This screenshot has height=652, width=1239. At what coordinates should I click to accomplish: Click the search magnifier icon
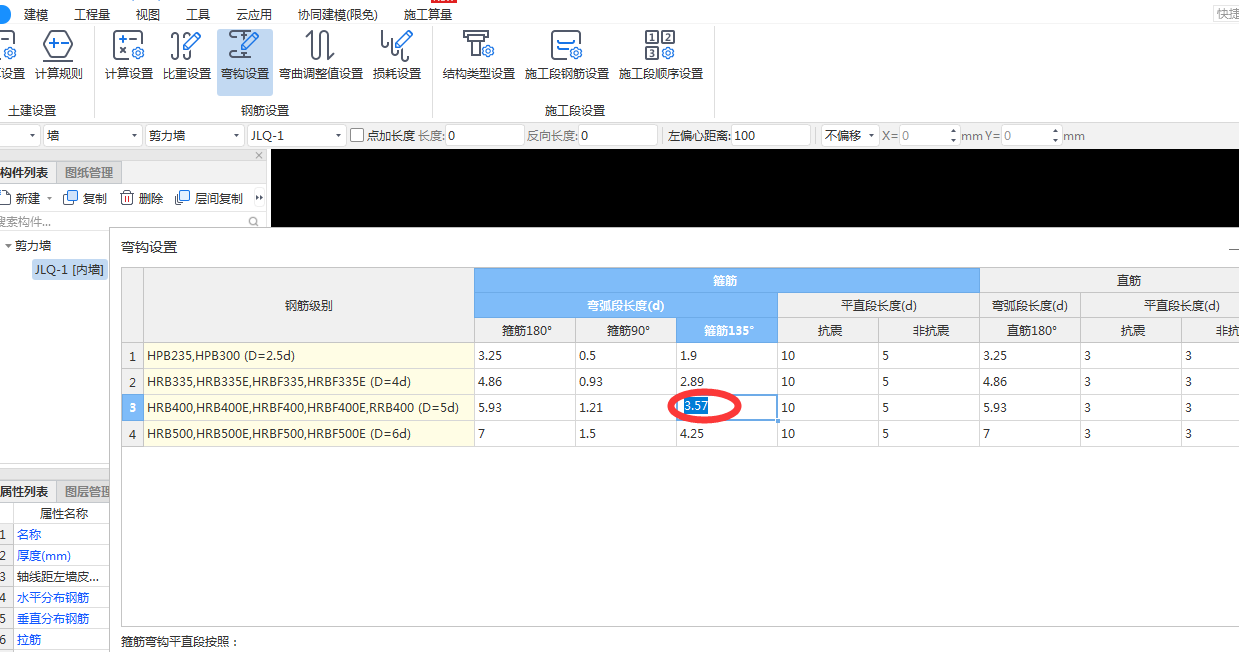coord(254,222)
